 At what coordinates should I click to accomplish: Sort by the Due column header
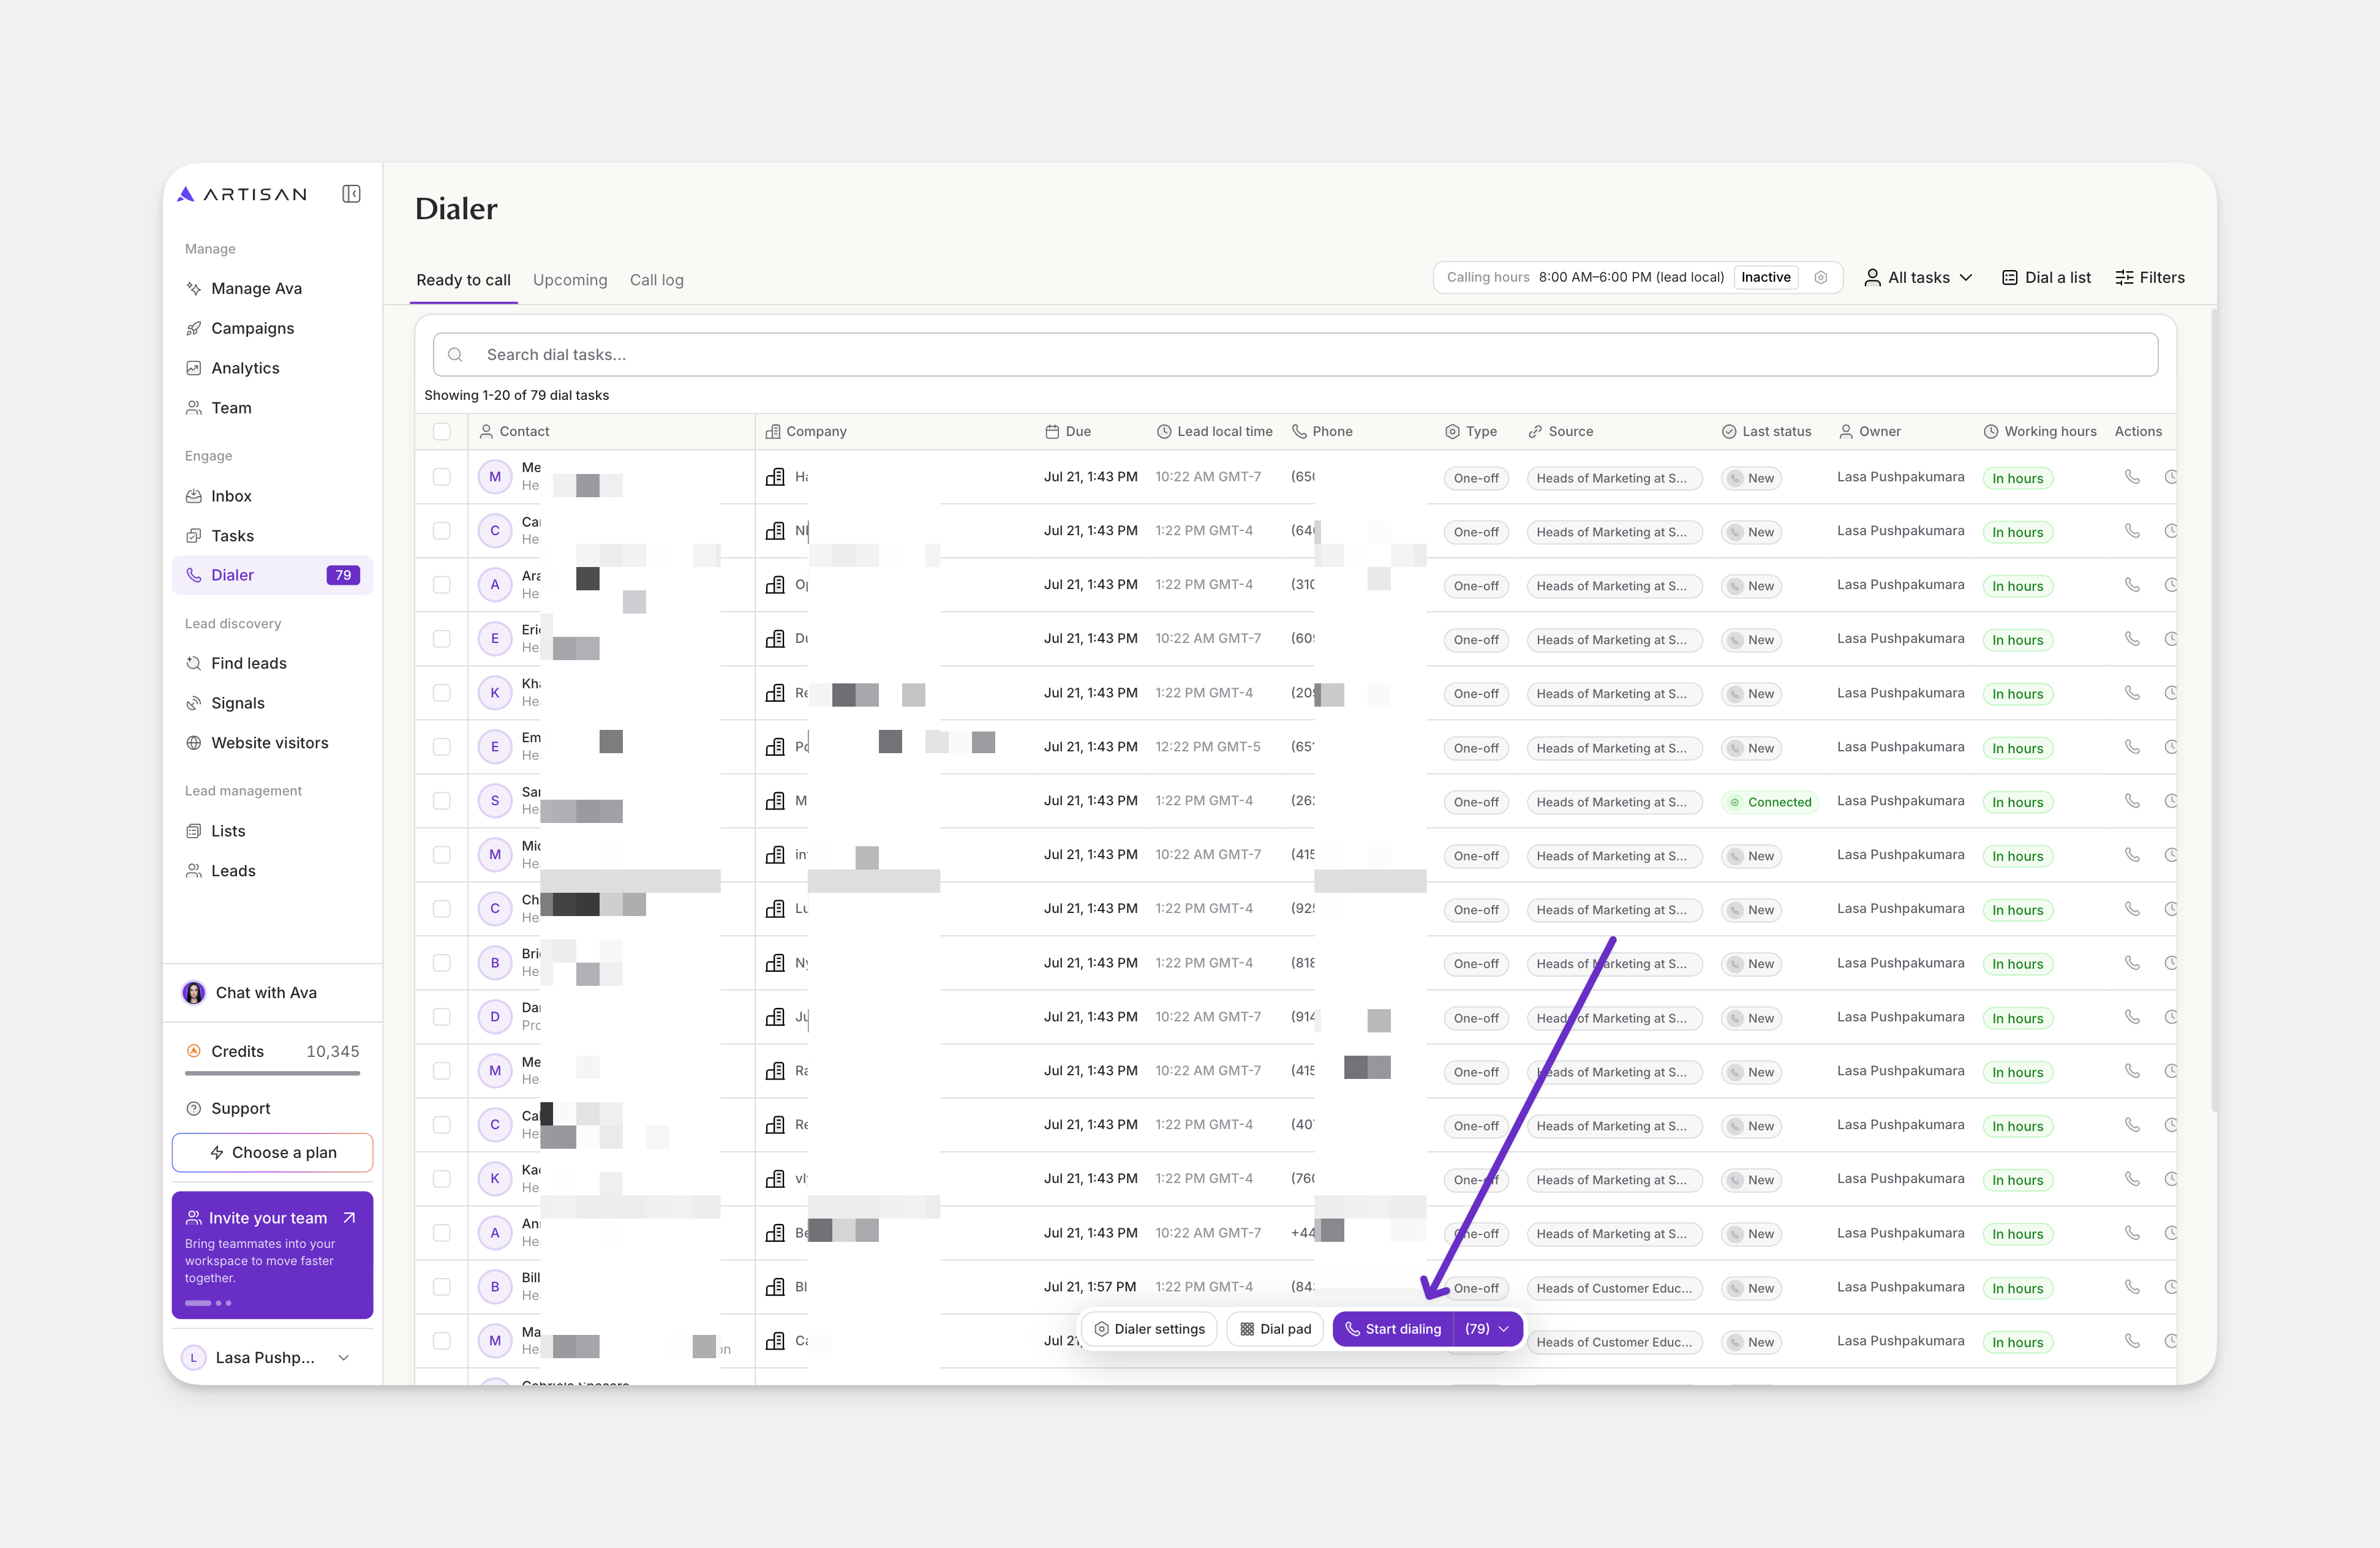click(x=1068, y=431)
